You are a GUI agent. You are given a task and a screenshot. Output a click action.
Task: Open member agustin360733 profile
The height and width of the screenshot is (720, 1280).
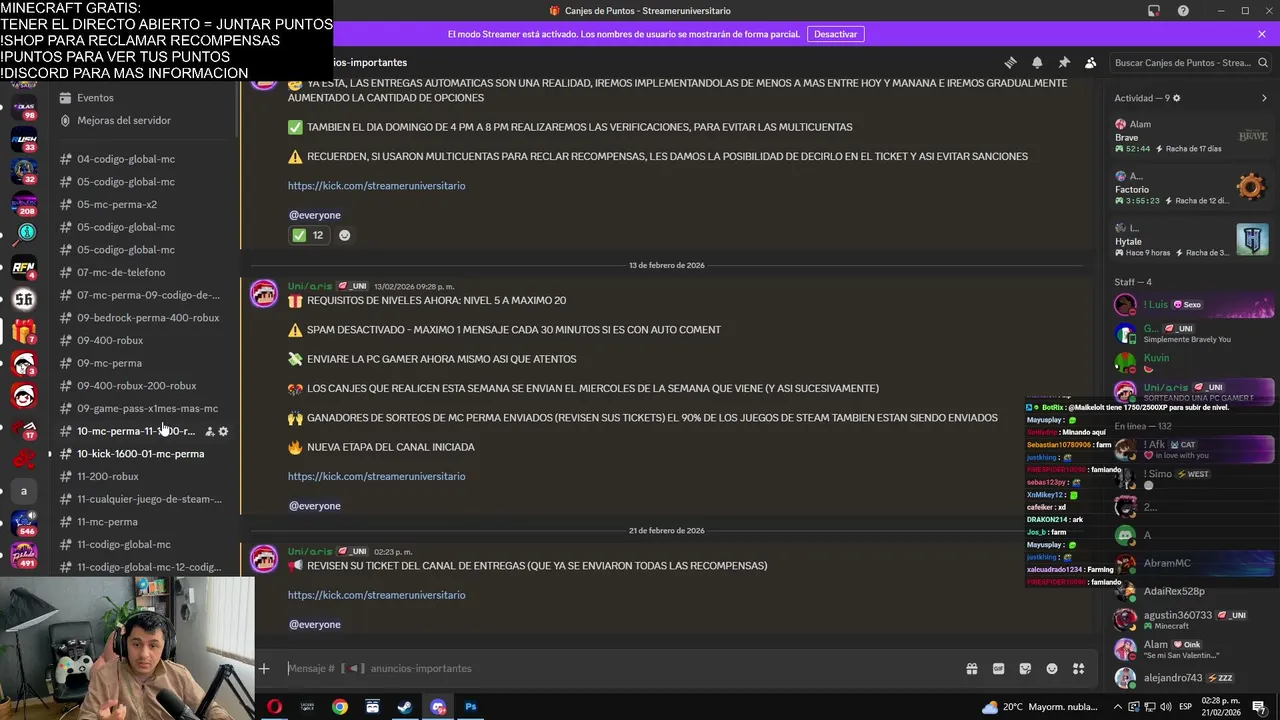[x=1192, y=620]
